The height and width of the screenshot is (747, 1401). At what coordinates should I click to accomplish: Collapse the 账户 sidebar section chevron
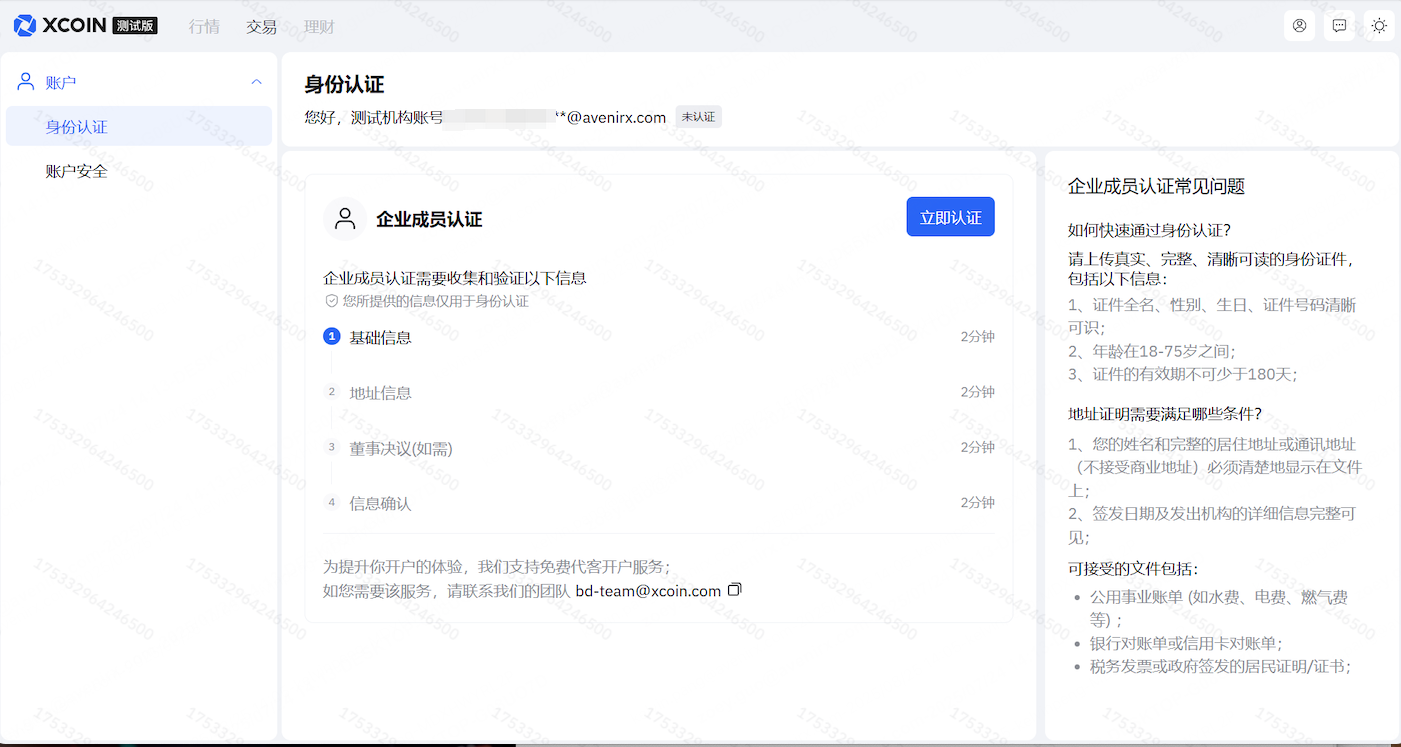[x=256, y=82]
